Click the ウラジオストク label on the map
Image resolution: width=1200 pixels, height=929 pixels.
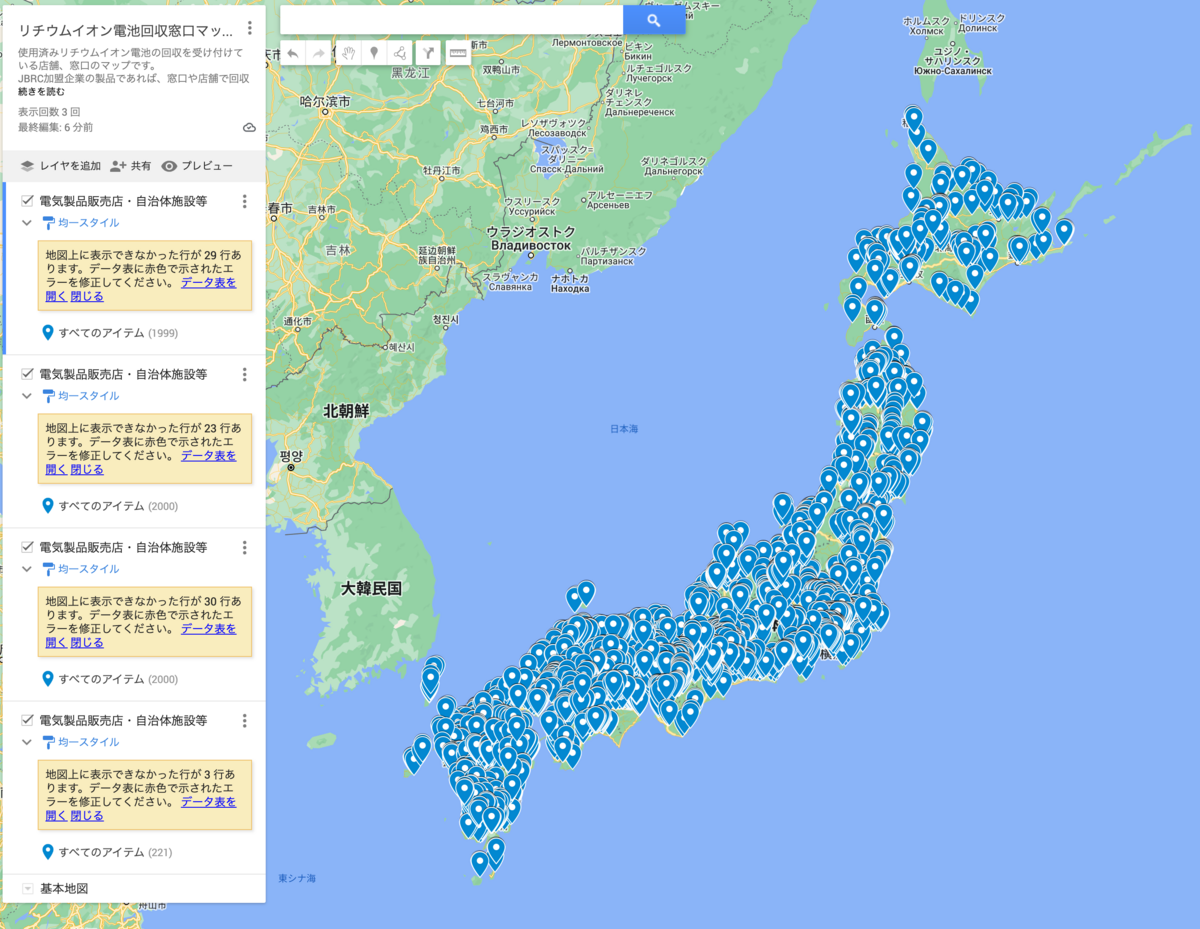[x=529, y=231]
